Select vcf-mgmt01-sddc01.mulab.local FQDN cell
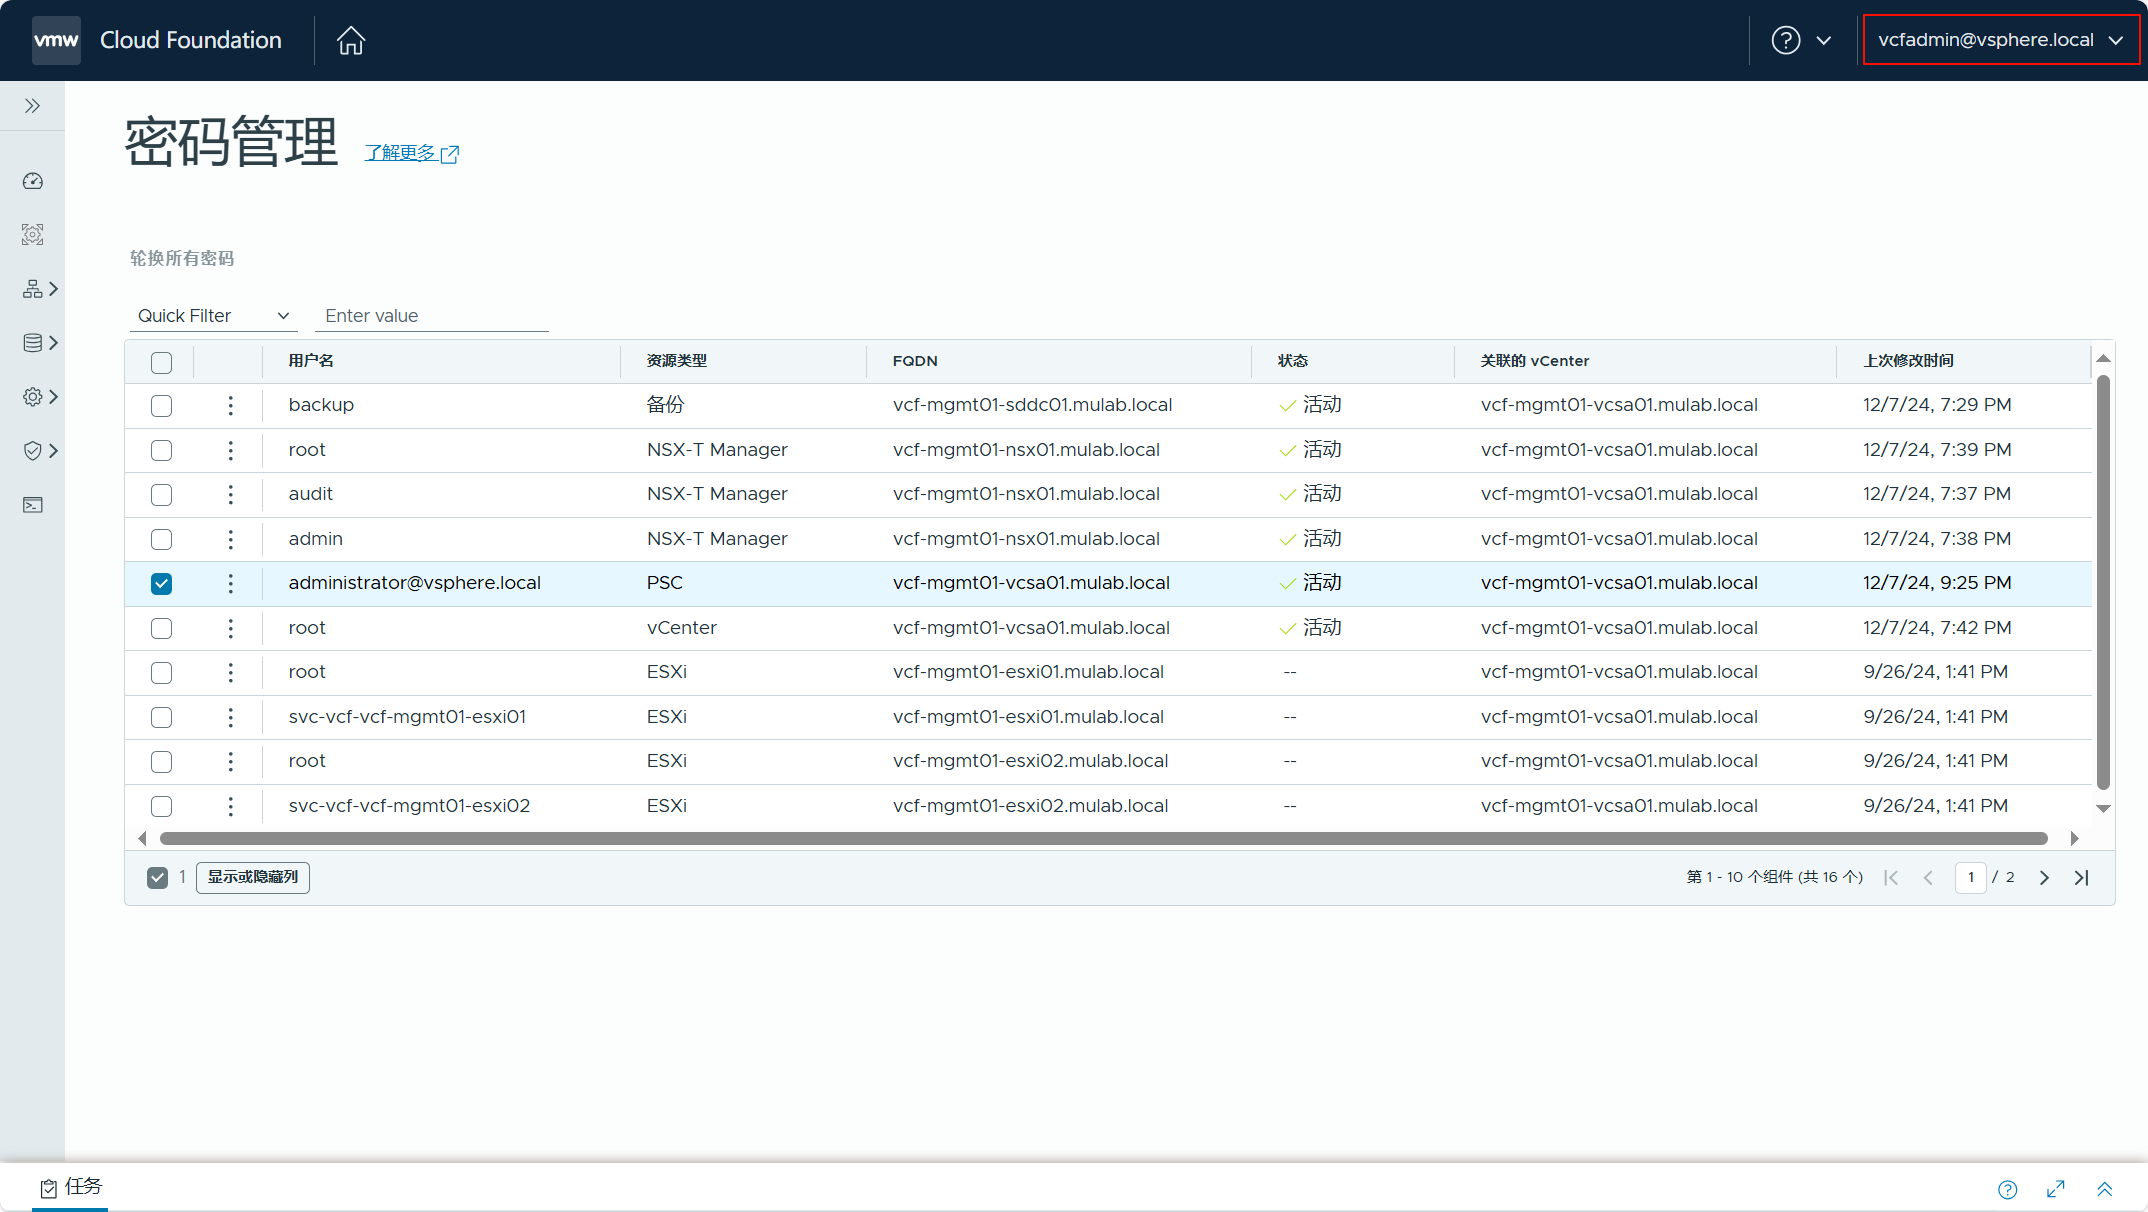 tap(1032, 405)
